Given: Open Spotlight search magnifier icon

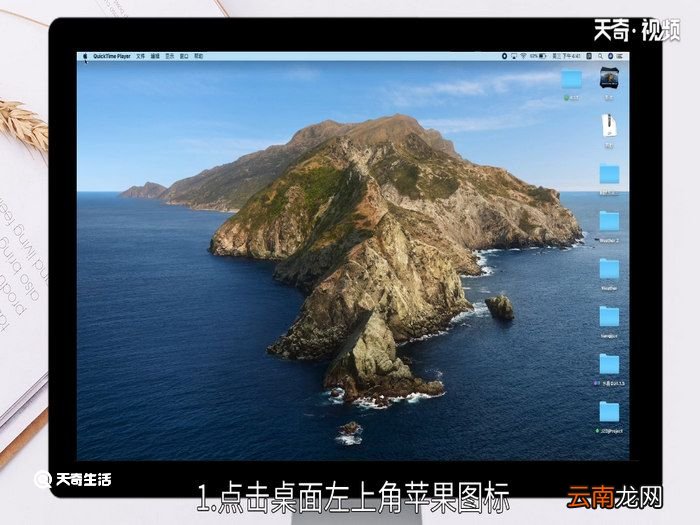Looking at the screenshot, I should [600, 56].
